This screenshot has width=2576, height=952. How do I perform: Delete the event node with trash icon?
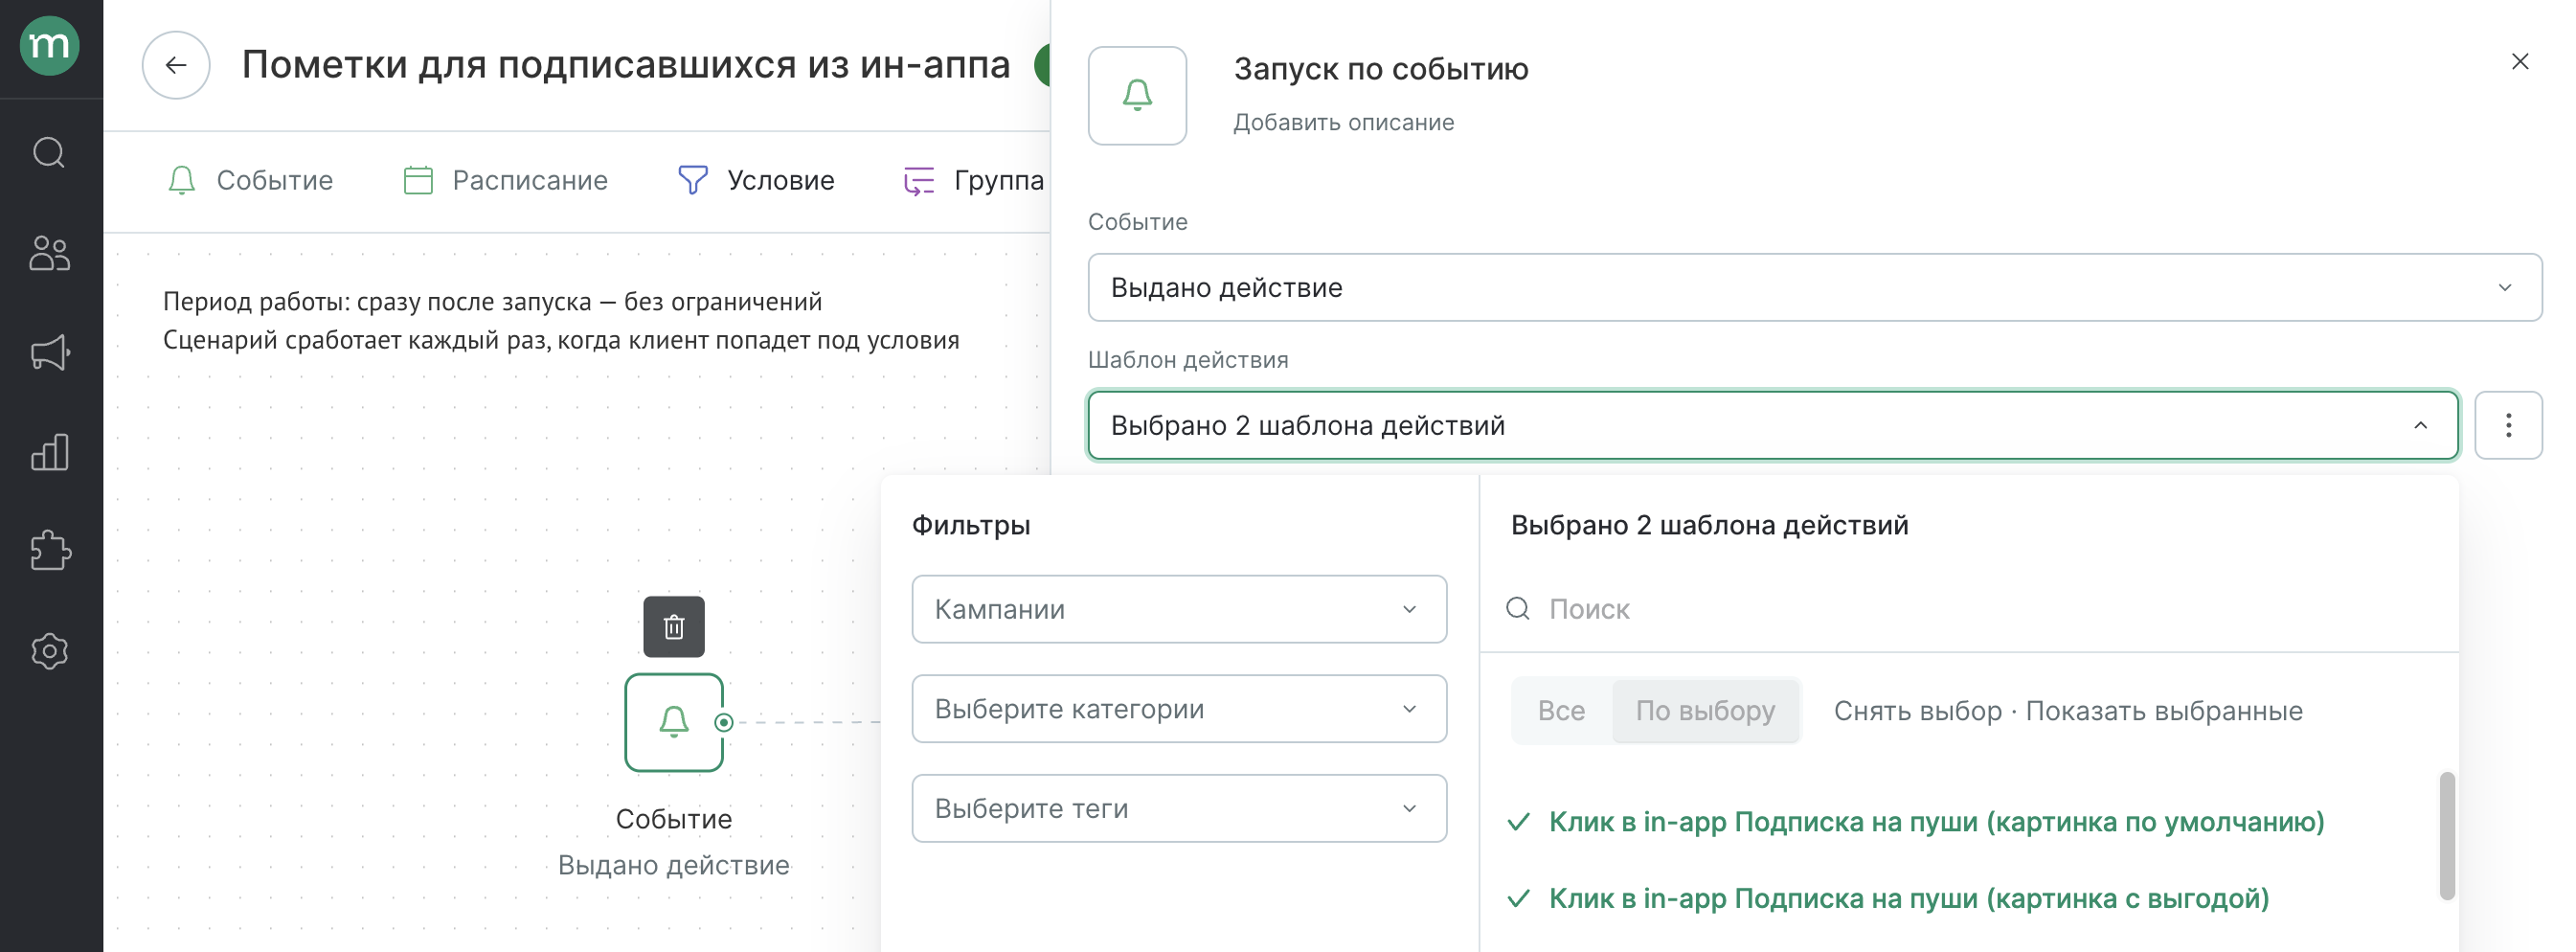click(x=674, y=627)
